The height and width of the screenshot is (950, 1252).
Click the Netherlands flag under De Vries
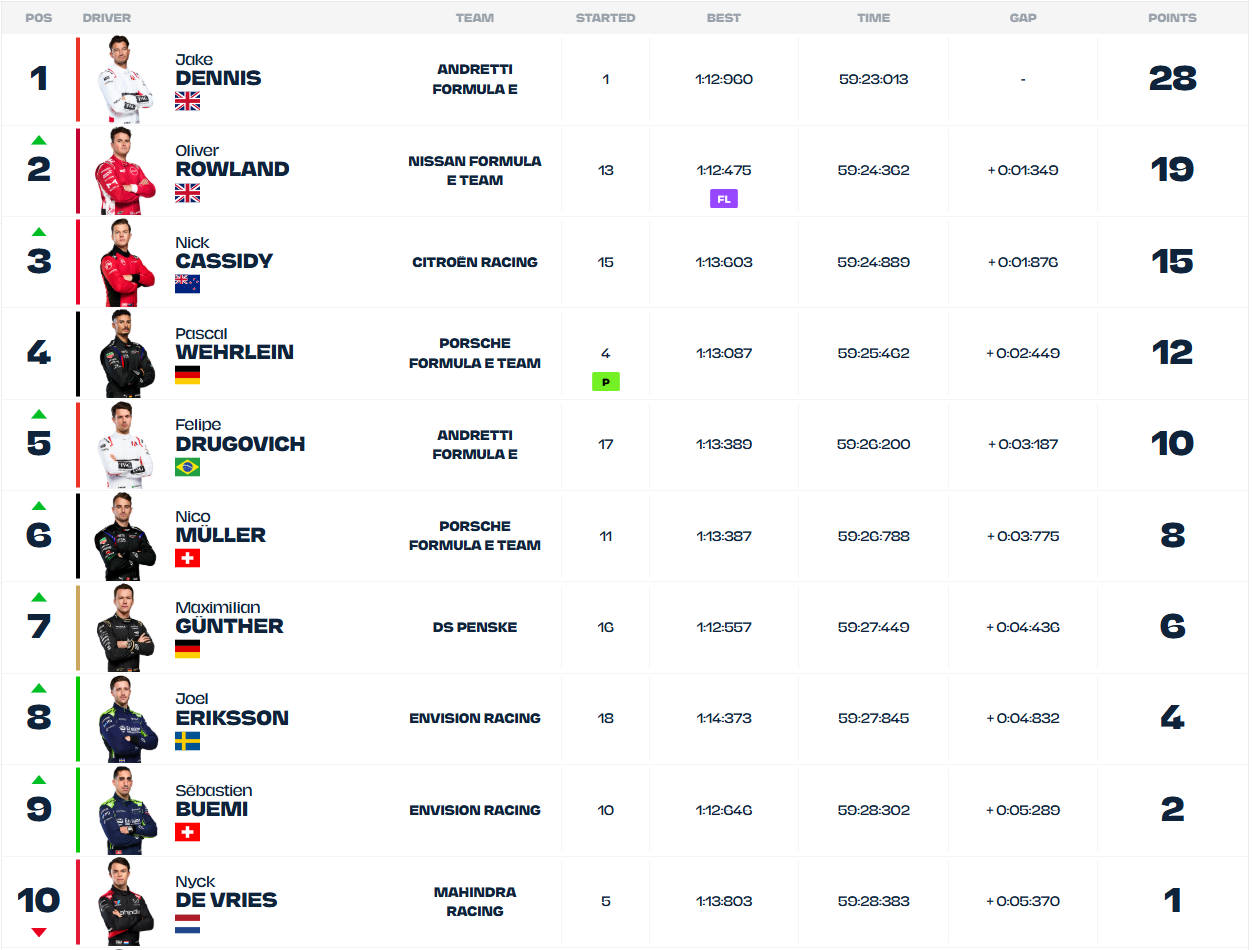(188, 923)
